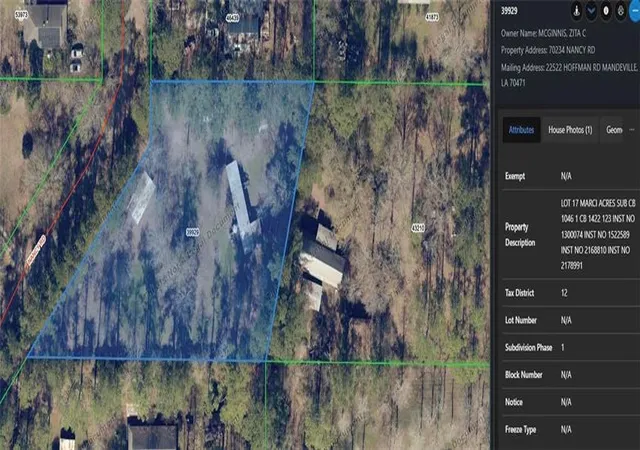Open the tab overflow ellipsis menu
This screenshot has width=640, height=450.
(632, 130)
